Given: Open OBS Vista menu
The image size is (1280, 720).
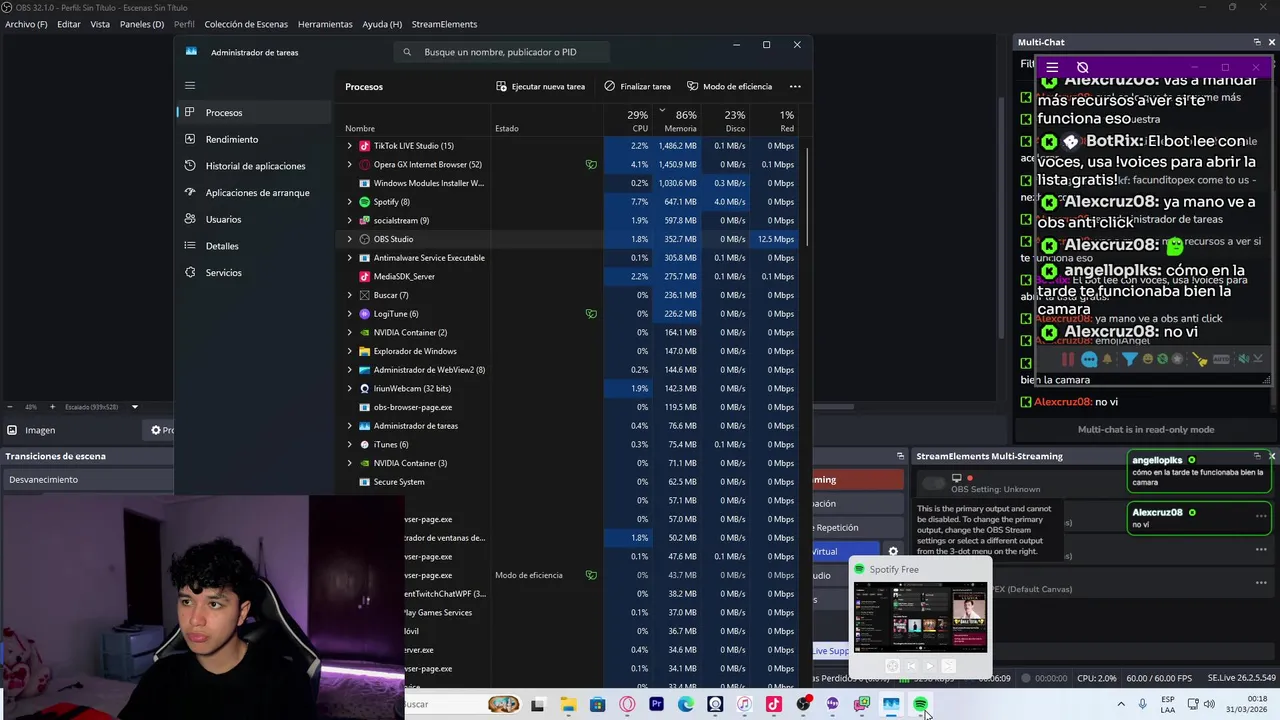Looking at the screenshot, I should (100, 24).
